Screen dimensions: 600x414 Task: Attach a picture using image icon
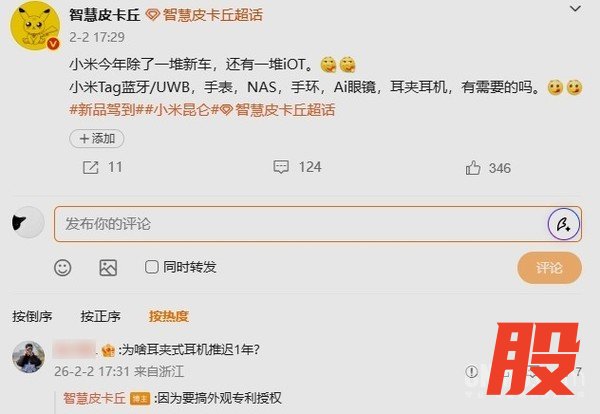pyautogui.click(x=108, y=267)
